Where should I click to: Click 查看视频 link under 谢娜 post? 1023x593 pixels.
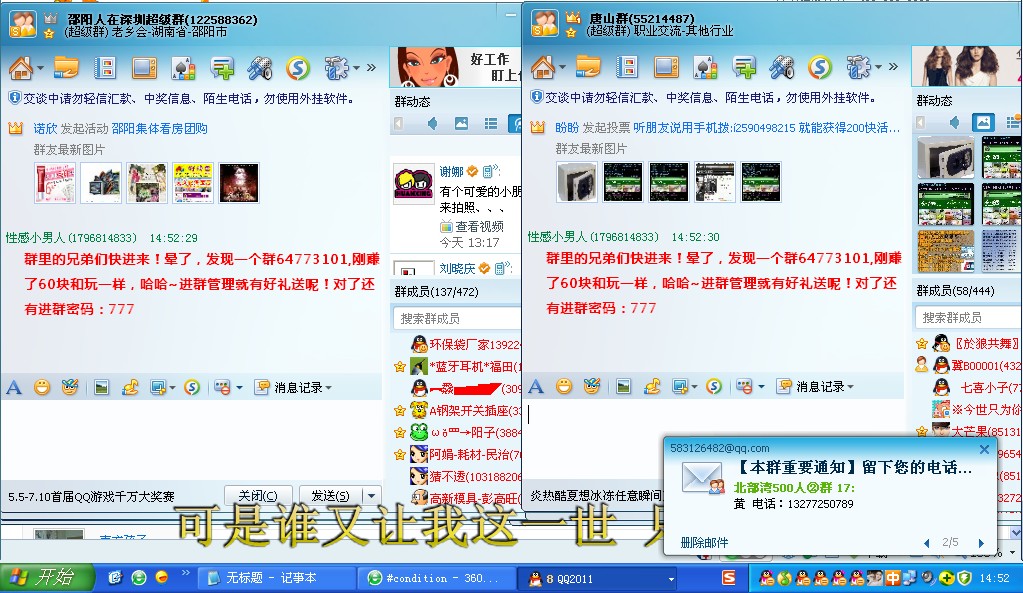point(480,226)
